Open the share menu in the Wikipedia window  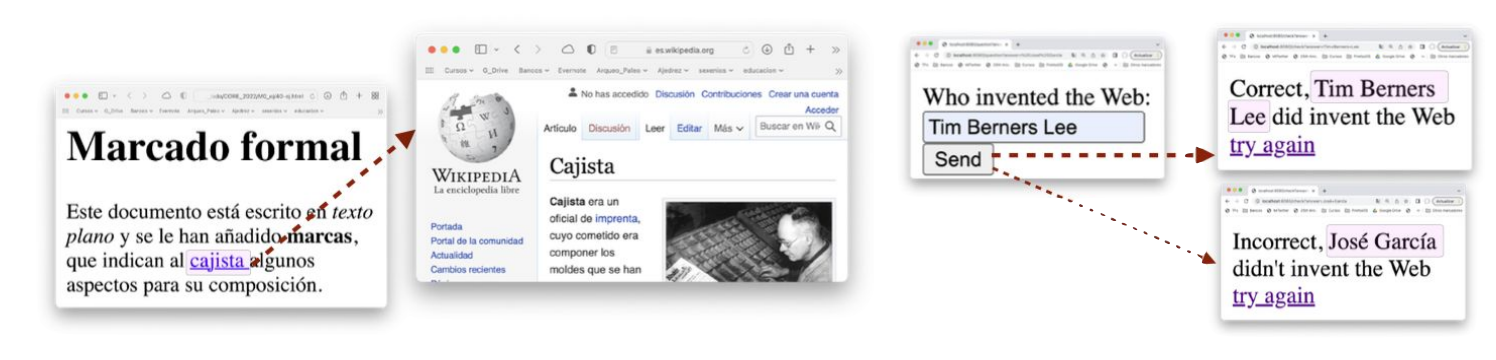[789, 49]
